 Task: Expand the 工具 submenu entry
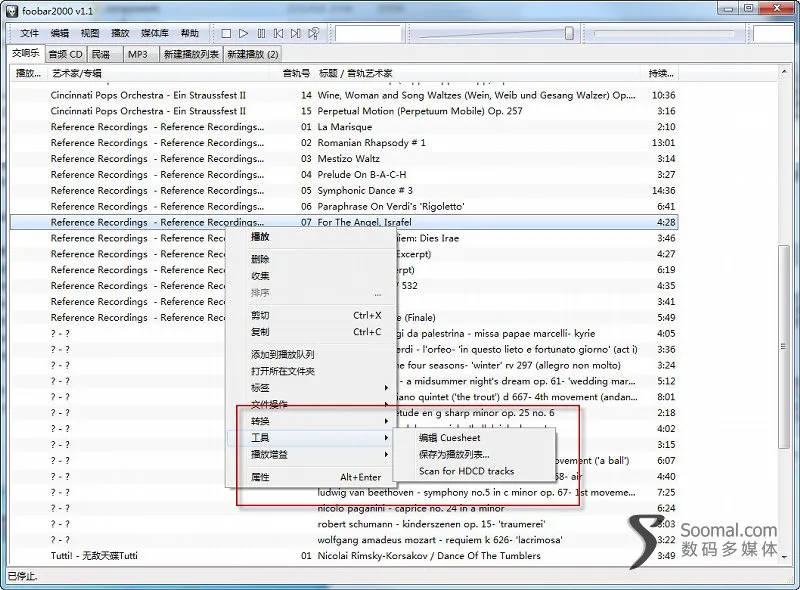coord(311,438)
